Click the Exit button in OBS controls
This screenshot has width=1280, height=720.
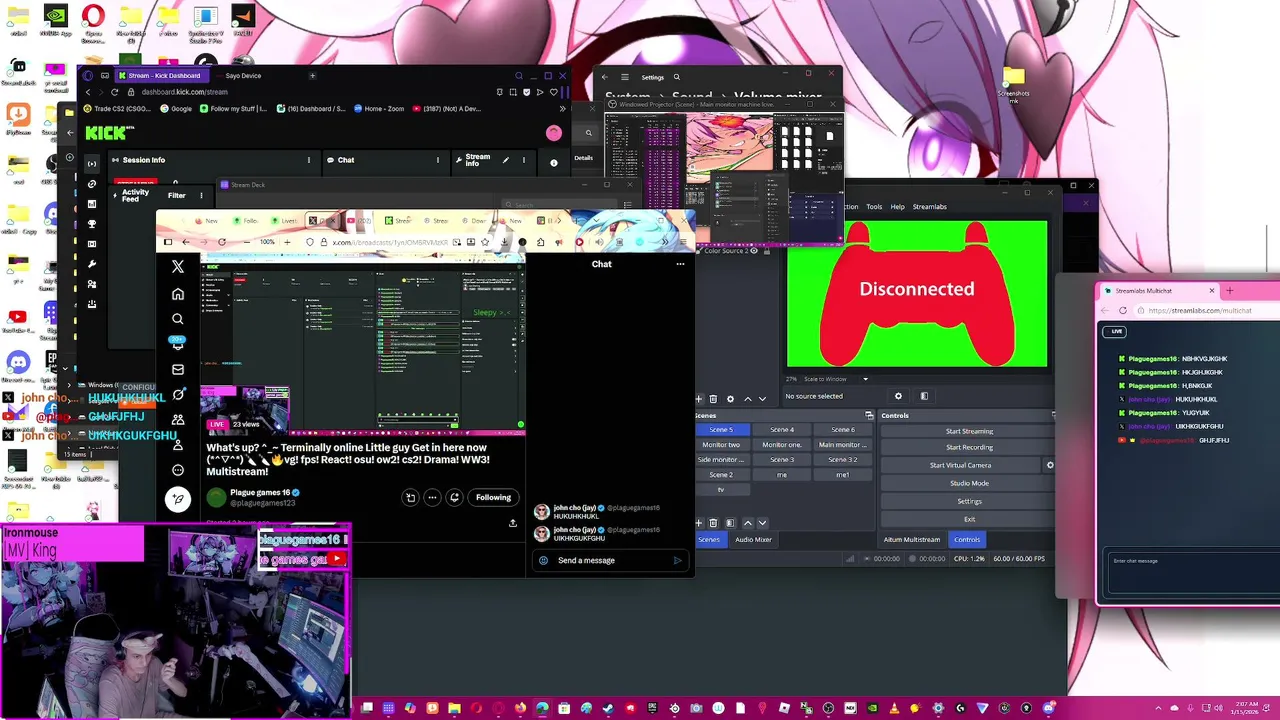[969, 519]
